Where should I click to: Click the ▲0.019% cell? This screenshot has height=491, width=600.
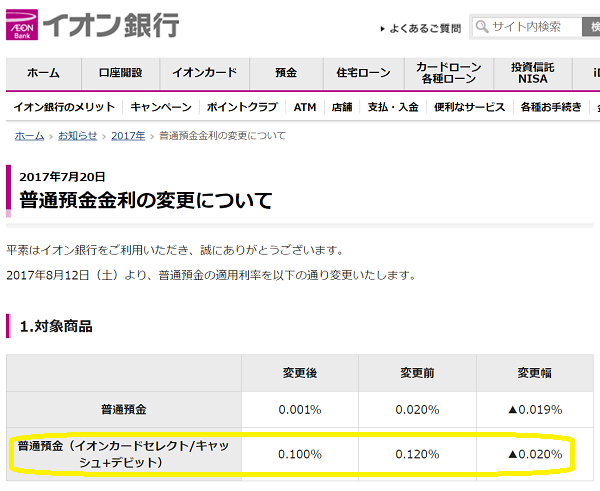point(535,410)
